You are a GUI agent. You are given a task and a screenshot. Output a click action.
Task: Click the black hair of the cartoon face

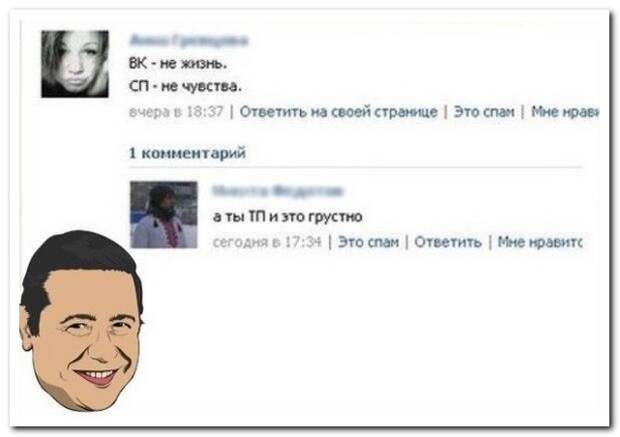79,253
